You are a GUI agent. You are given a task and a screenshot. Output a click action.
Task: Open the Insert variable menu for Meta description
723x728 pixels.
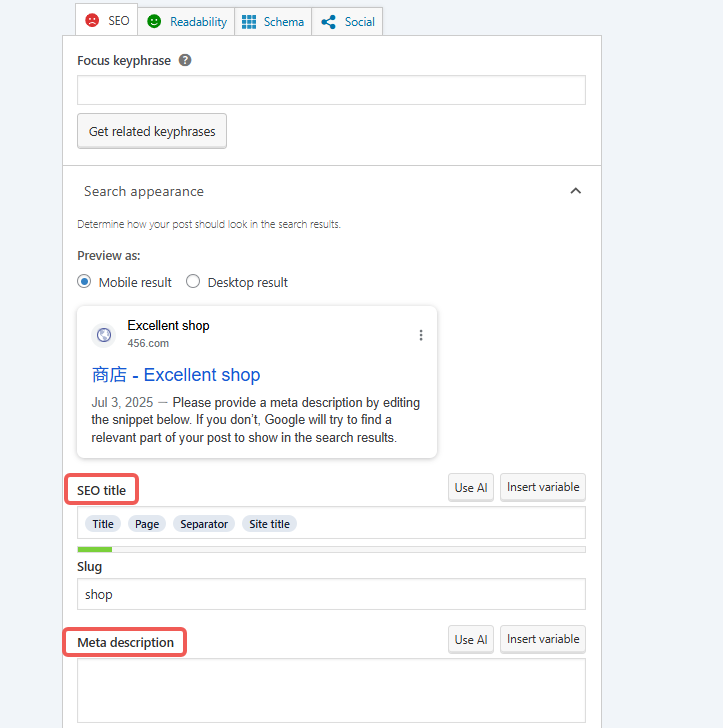[542, 639]
